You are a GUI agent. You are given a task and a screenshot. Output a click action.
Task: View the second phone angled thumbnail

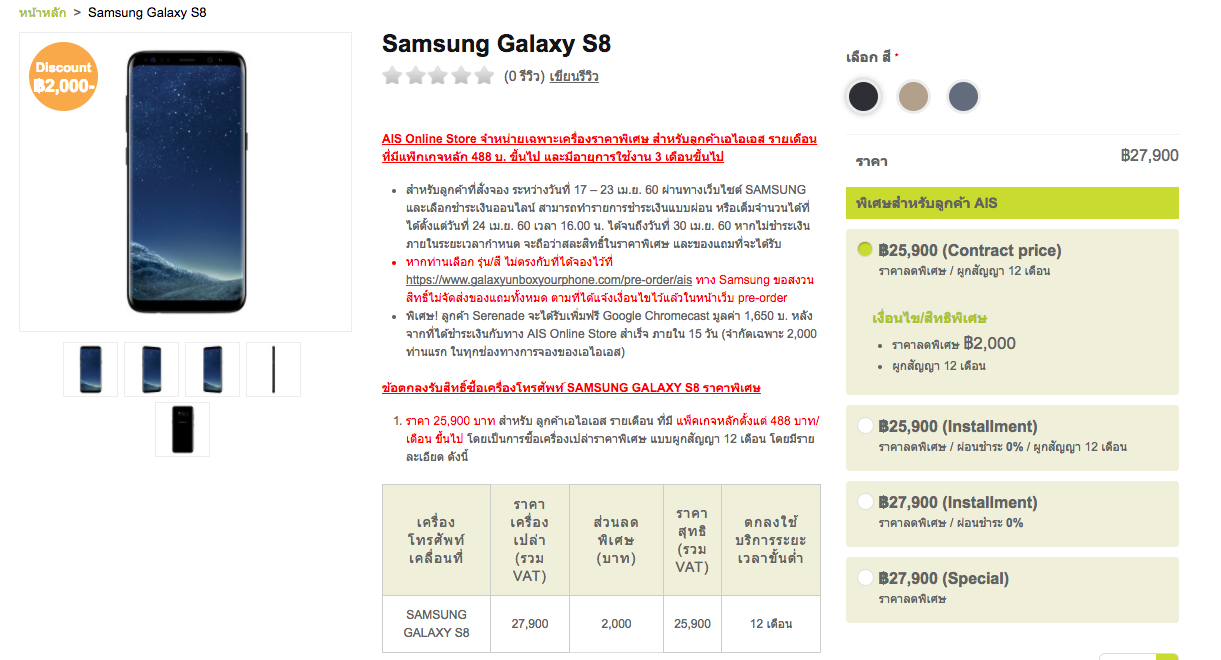(152, 369)
